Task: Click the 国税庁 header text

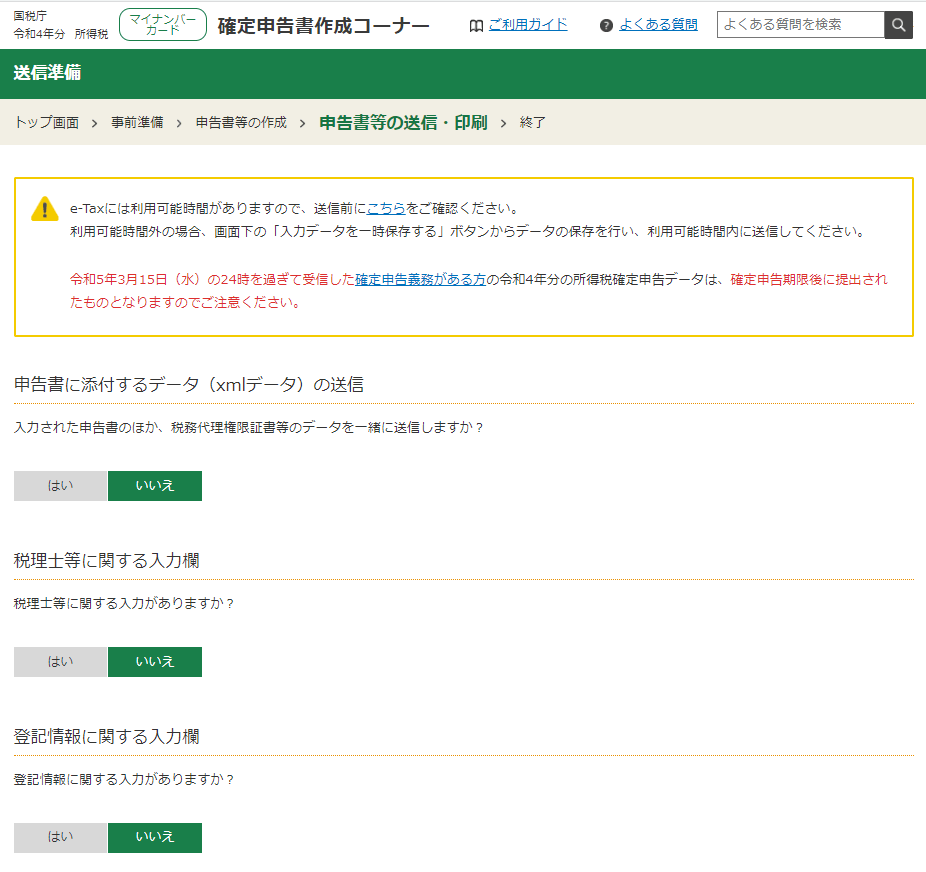Action: (x=30, y=16)
